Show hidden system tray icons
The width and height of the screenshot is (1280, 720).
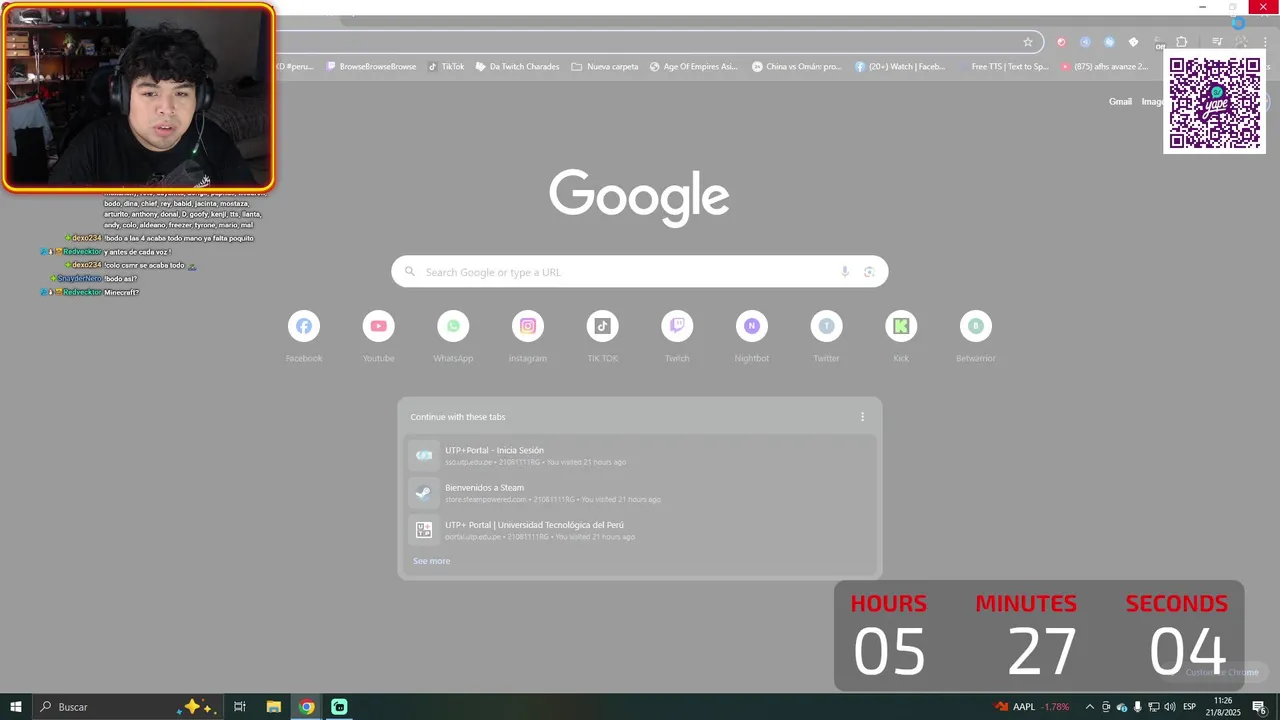pyautogui.click(x=1090, y=707)
